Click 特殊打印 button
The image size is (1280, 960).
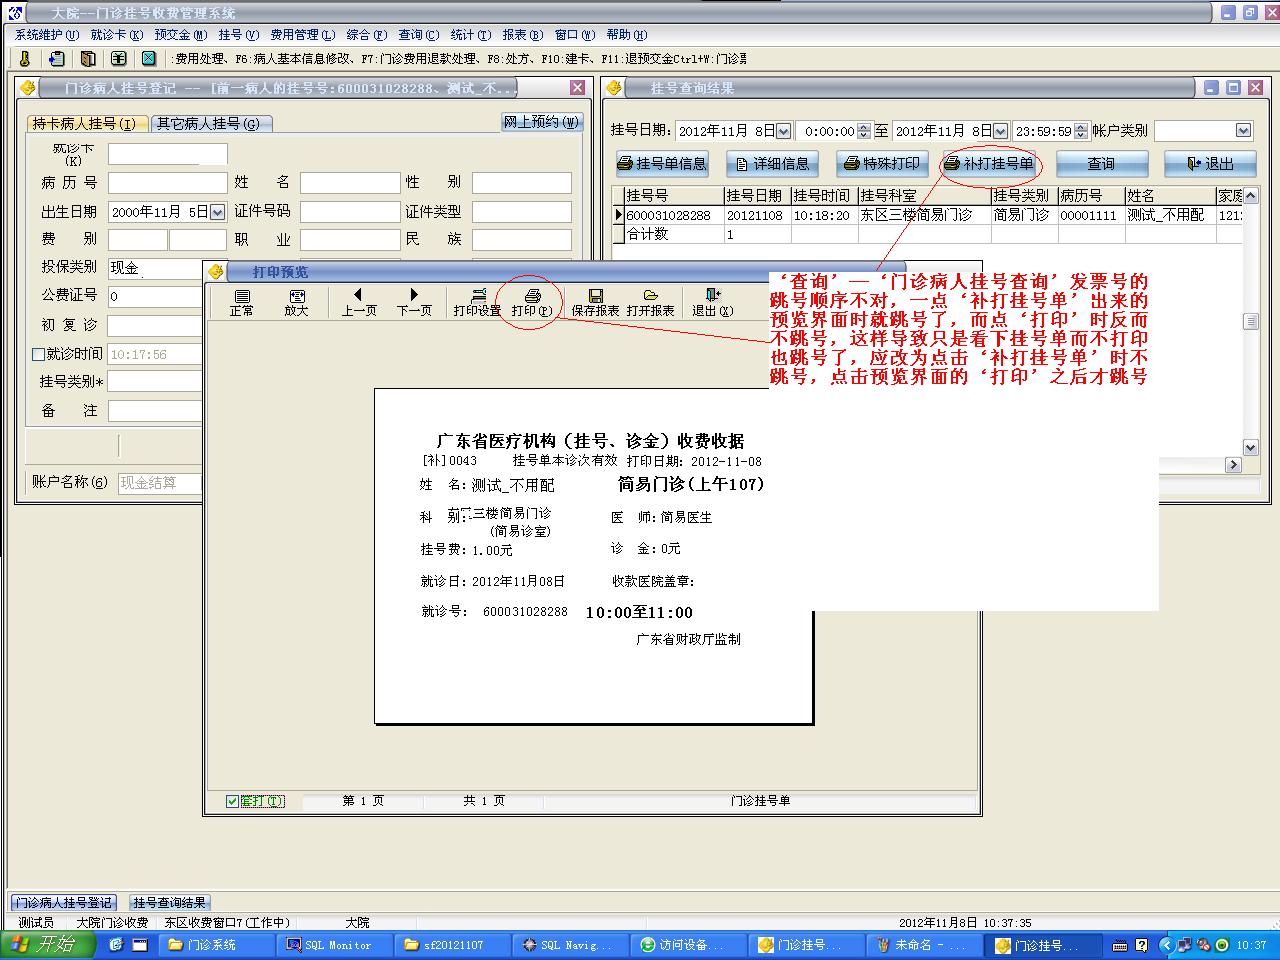tap(882, 164)
